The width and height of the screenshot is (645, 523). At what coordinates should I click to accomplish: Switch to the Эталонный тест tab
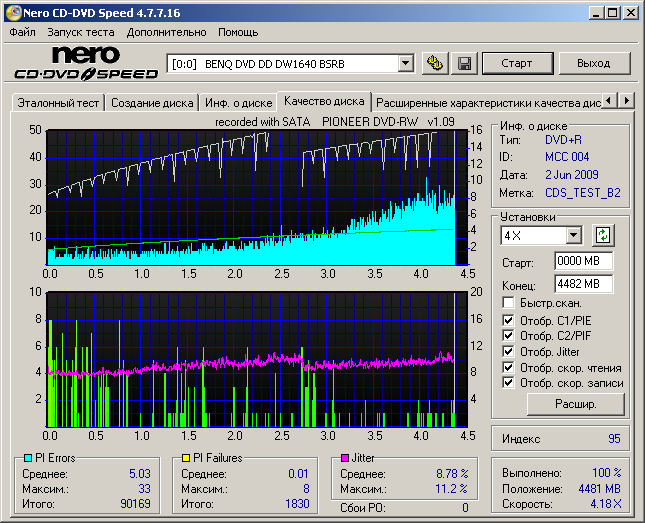tap(57, 103)
